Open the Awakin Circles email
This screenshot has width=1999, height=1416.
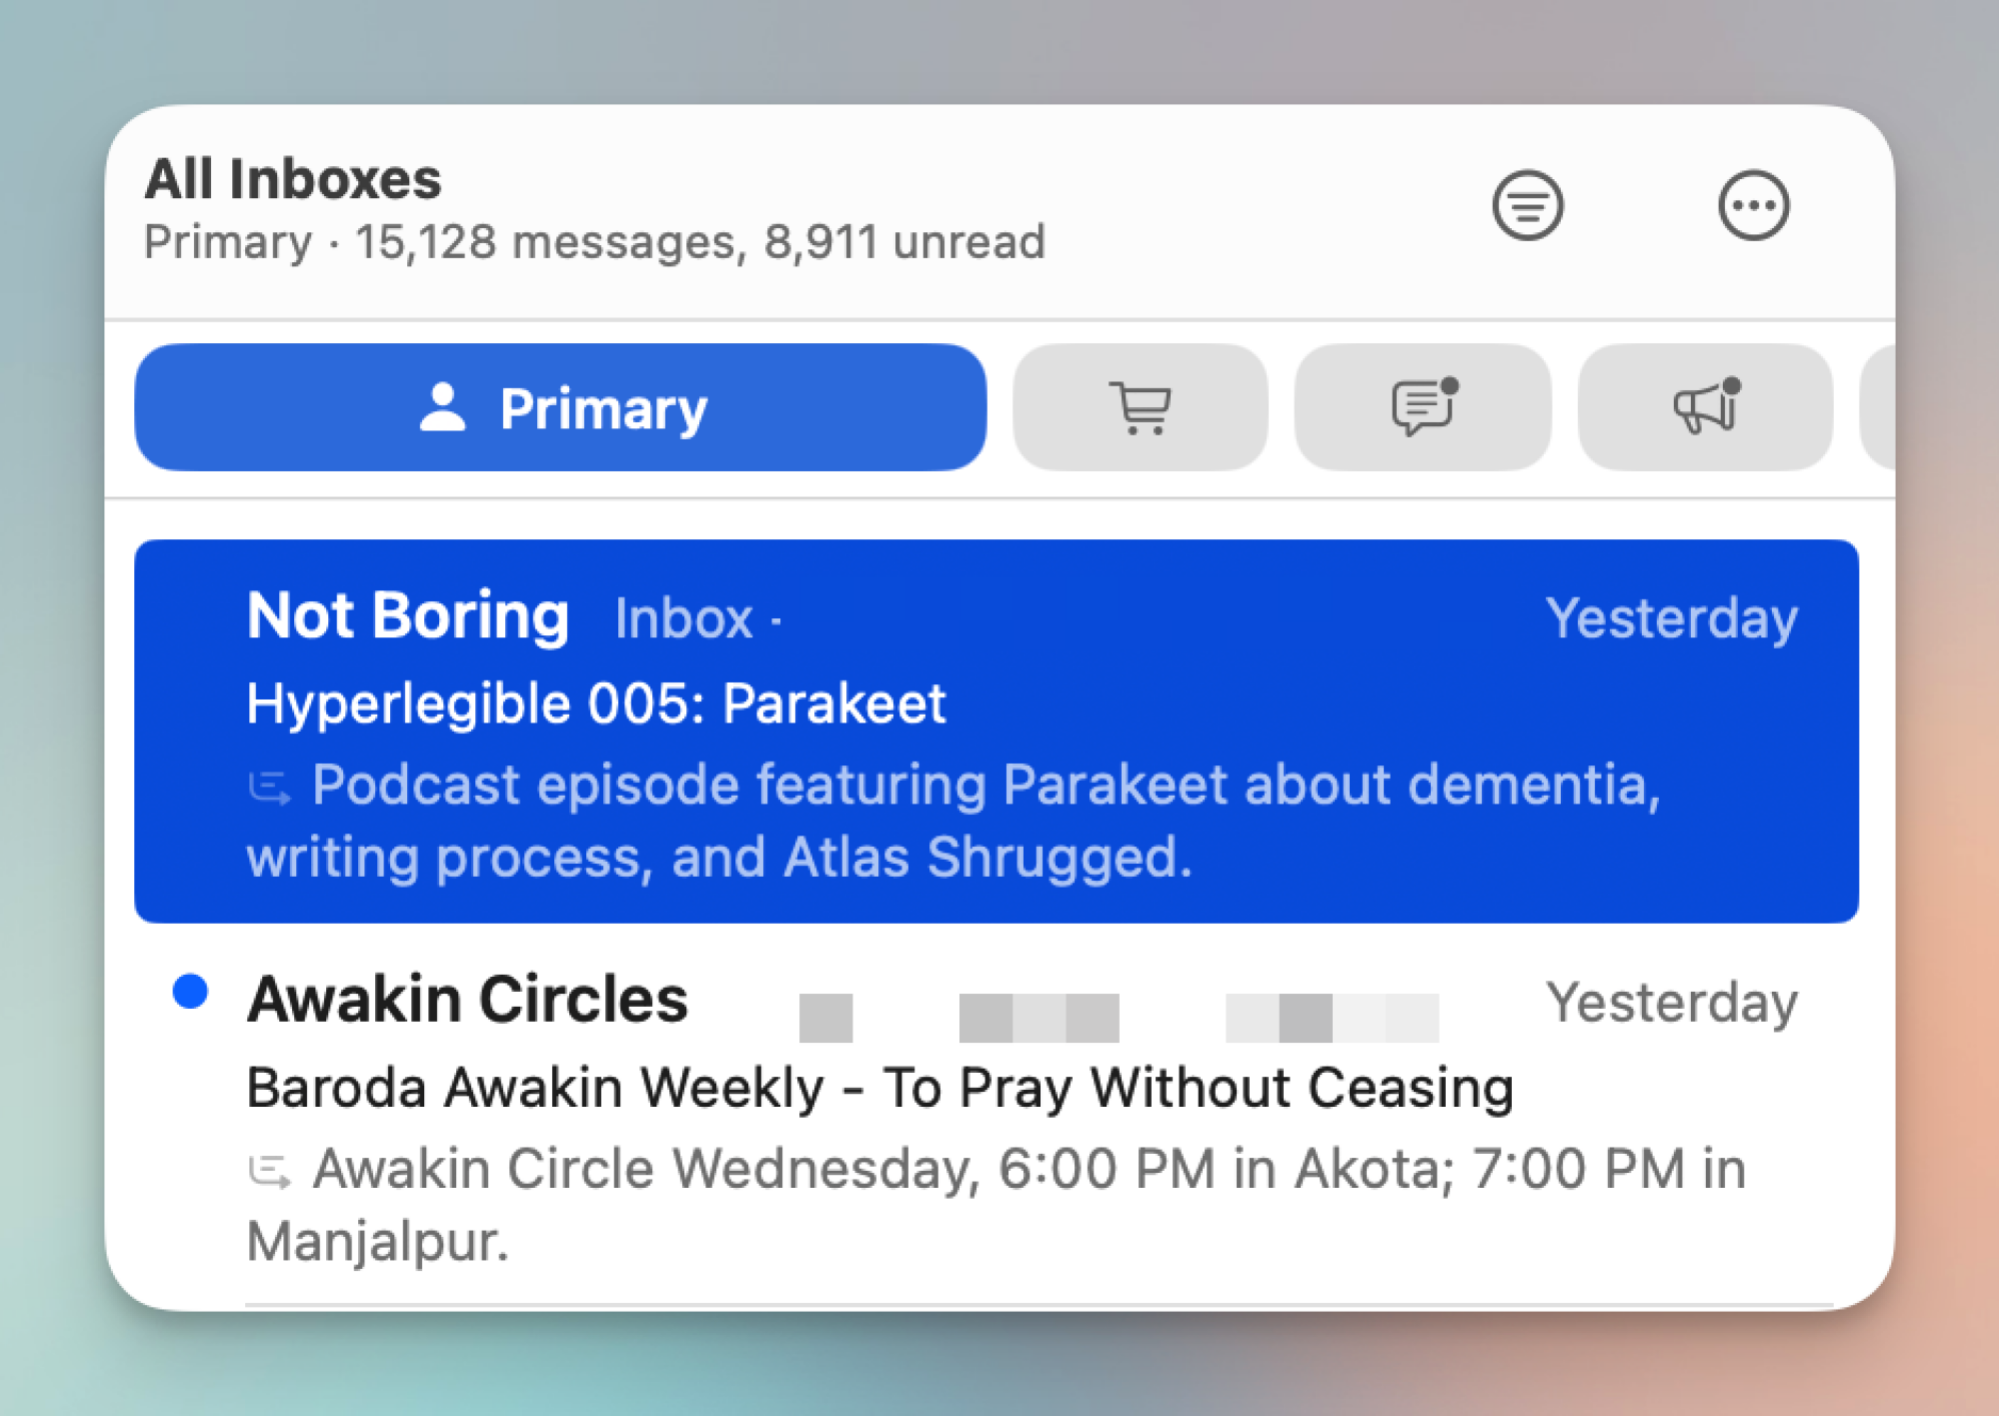click(996, 1117)
